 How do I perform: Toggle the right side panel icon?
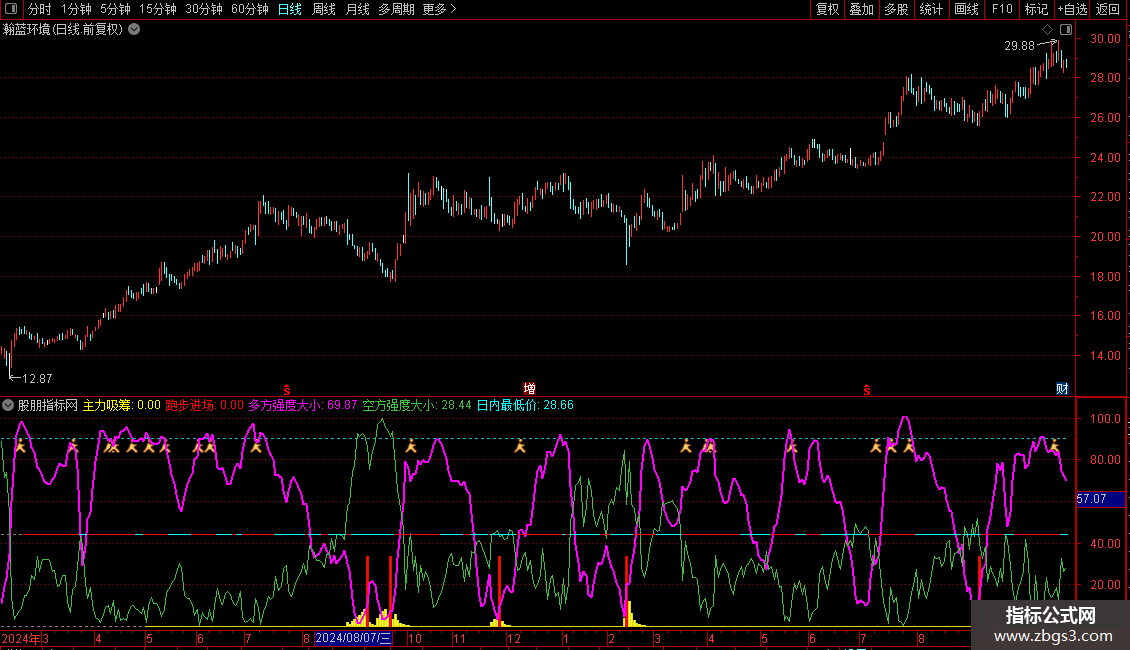1065,29
